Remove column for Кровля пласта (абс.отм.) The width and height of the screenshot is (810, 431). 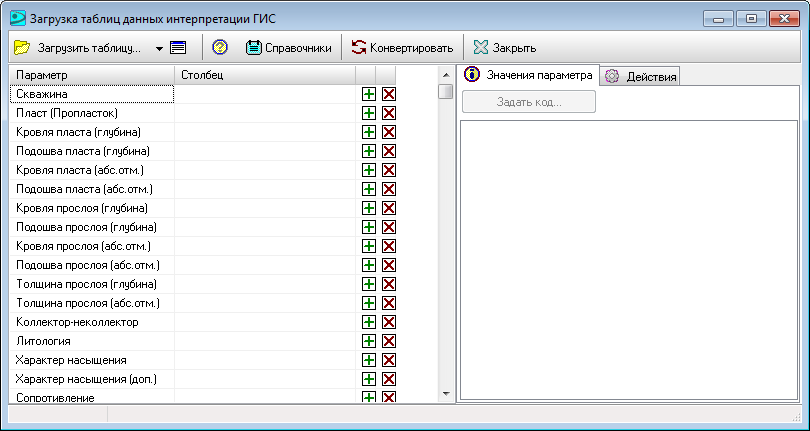pyautogui.click(x=389, y=170)
